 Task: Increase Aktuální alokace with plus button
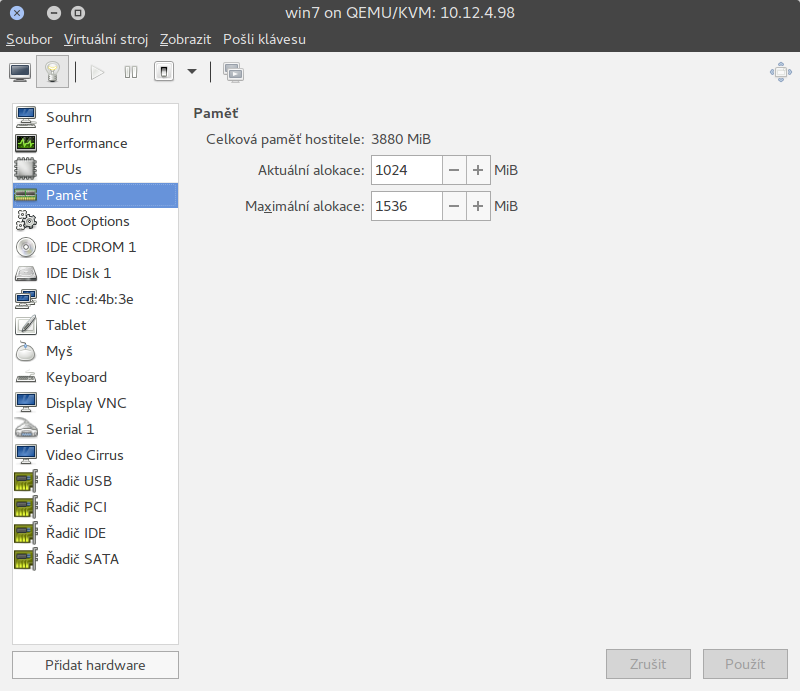pos(478,170)
